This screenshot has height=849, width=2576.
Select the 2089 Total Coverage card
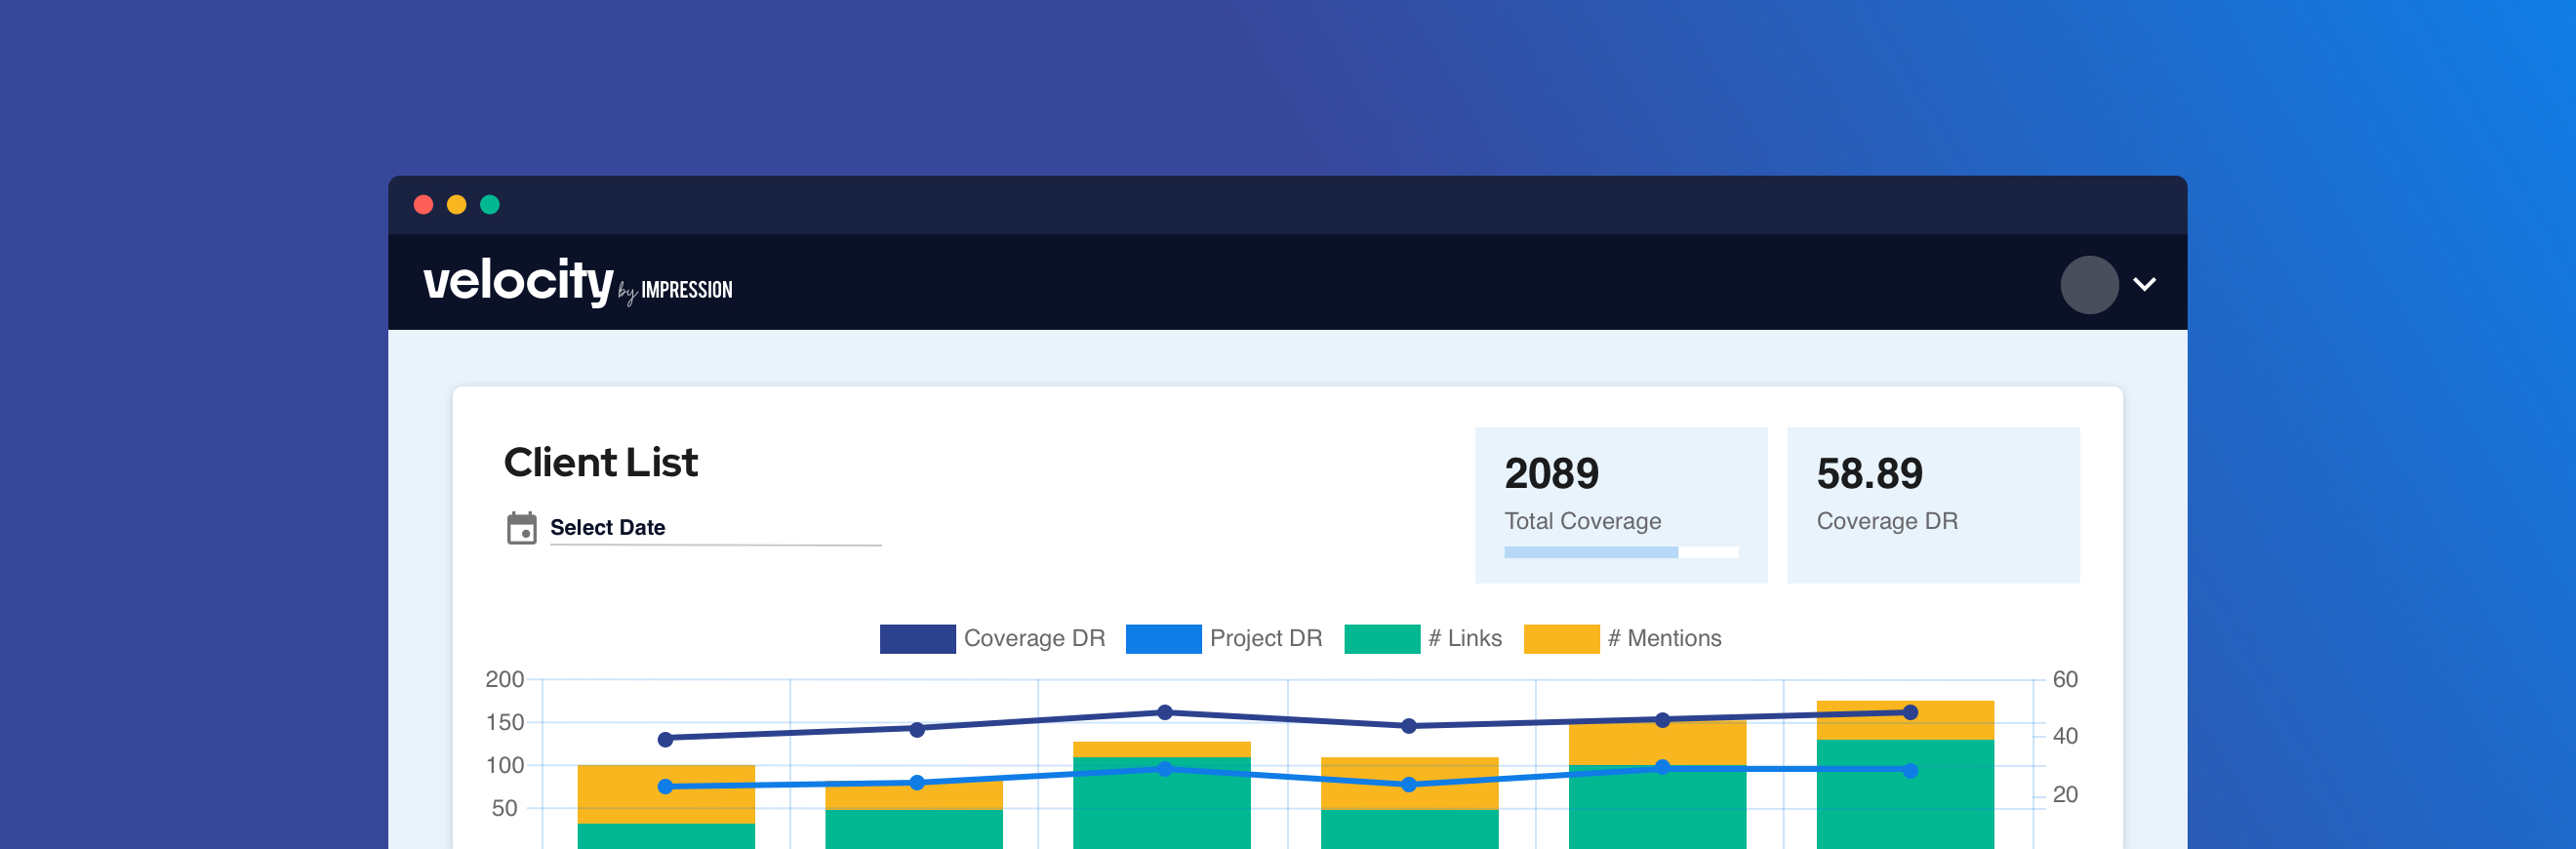click(x=1620, y=504)
